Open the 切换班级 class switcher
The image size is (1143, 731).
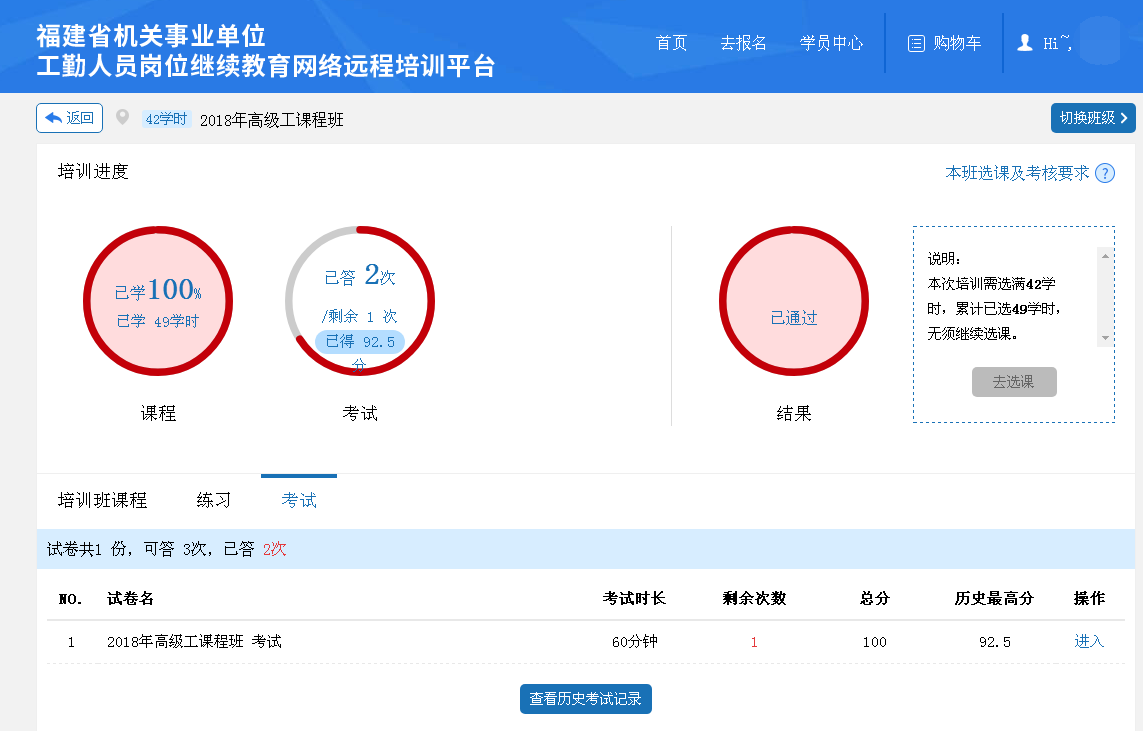pos(1093,118)
